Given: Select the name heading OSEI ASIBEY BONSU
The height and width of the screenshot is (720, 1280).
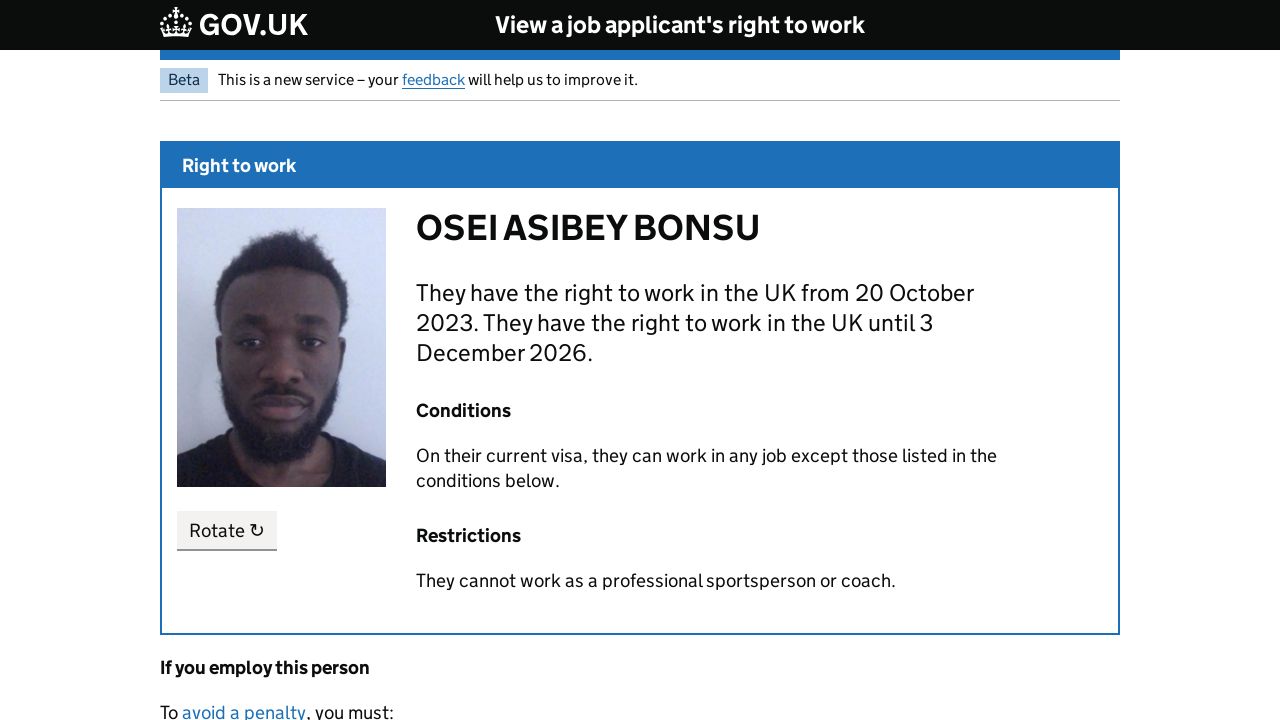Looking at the screenshot, I should pyautogui.click(x=587, y=228).
